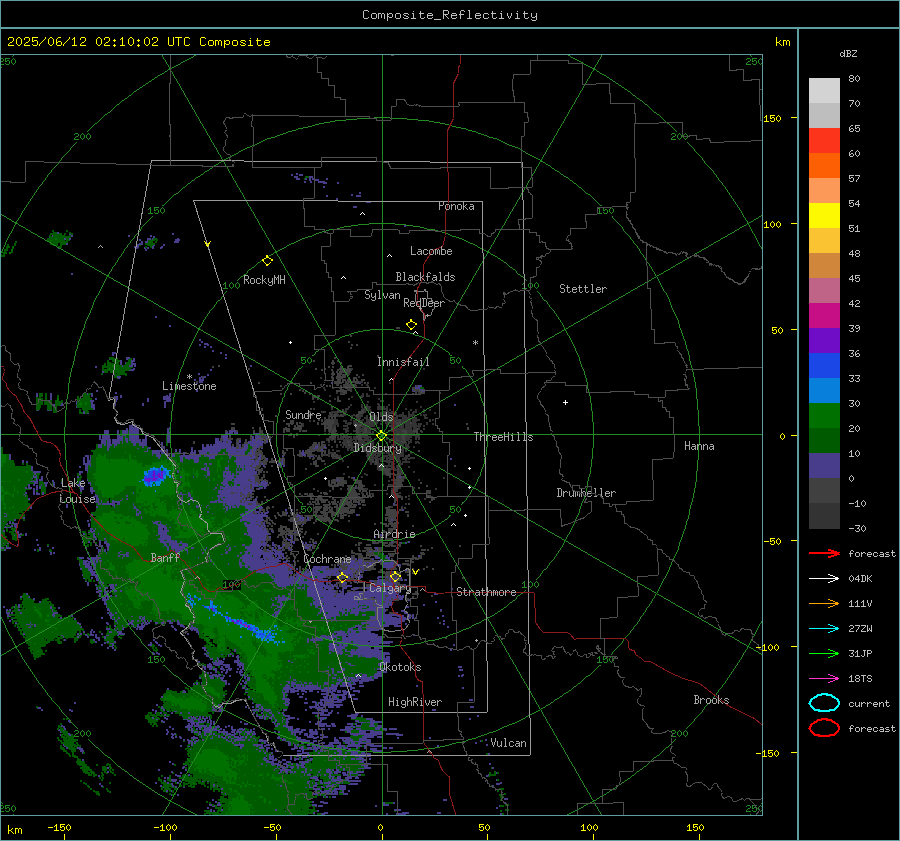Click the ThreeHills city label

[503, 437]
